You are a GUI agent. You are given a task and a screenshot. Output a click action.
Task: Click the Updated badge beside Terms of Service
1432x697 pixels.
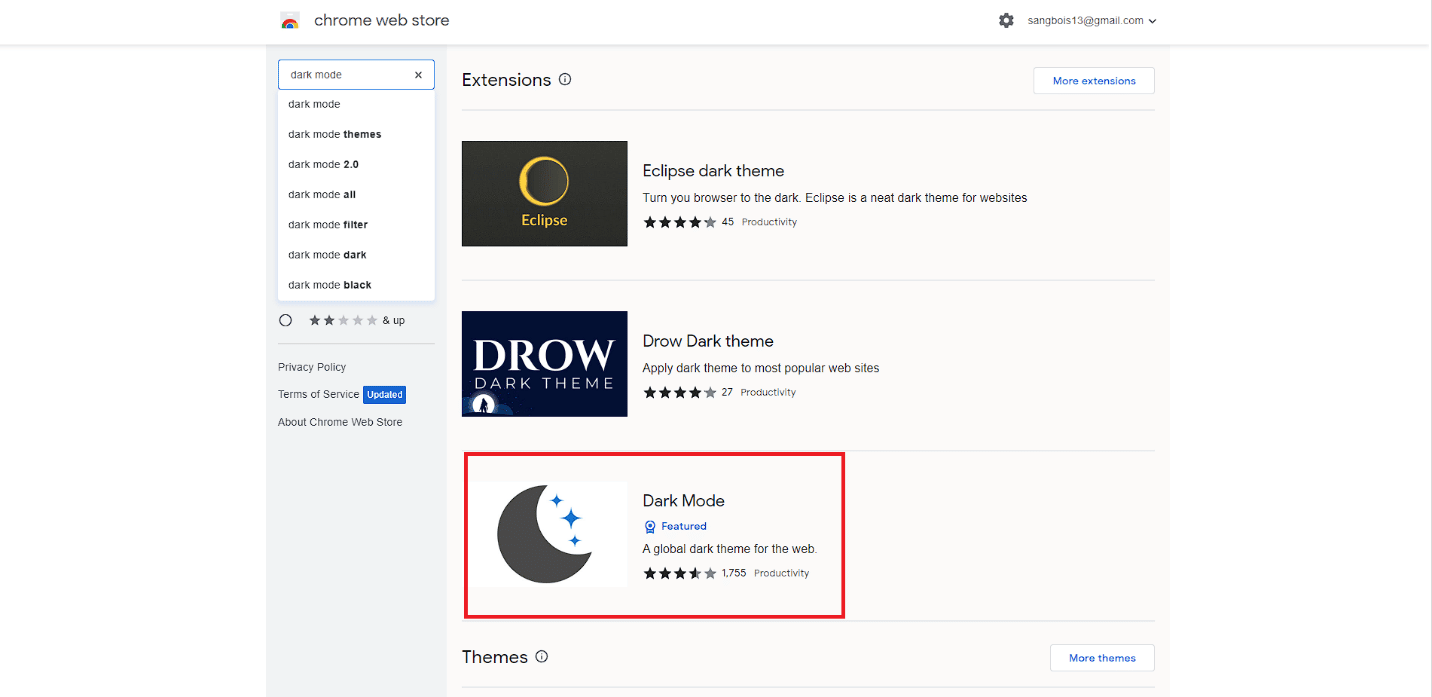pyautogui.click(x=384, y=394)
